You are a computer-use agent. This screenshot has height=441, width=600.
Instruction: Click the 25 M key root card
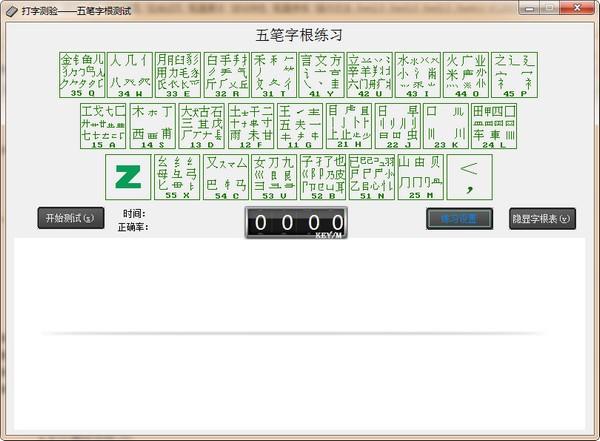point(421,177)
